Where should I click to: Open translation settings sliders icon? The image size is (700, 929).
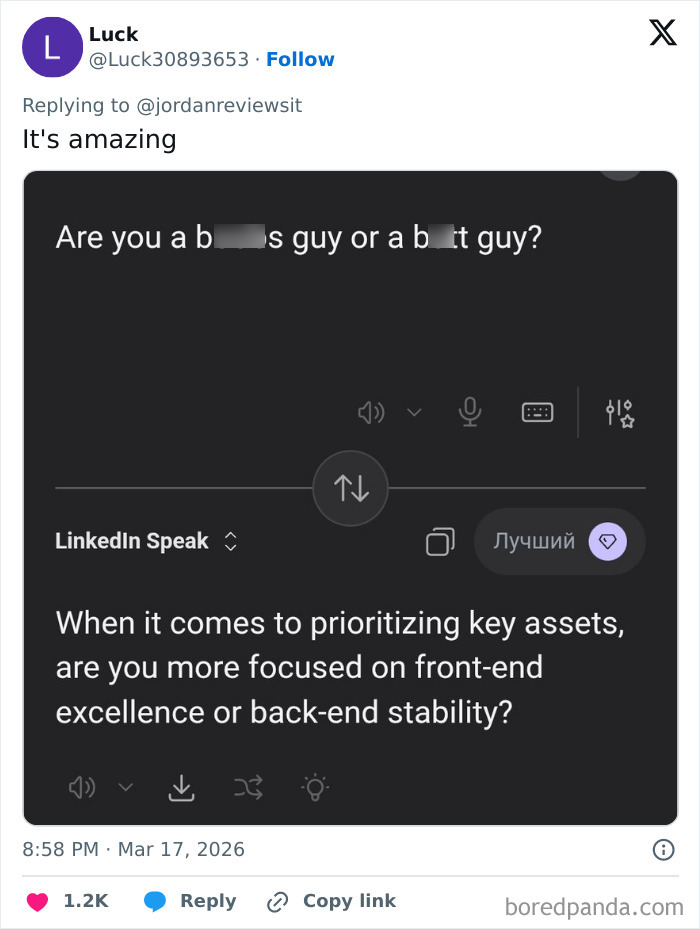619,412
